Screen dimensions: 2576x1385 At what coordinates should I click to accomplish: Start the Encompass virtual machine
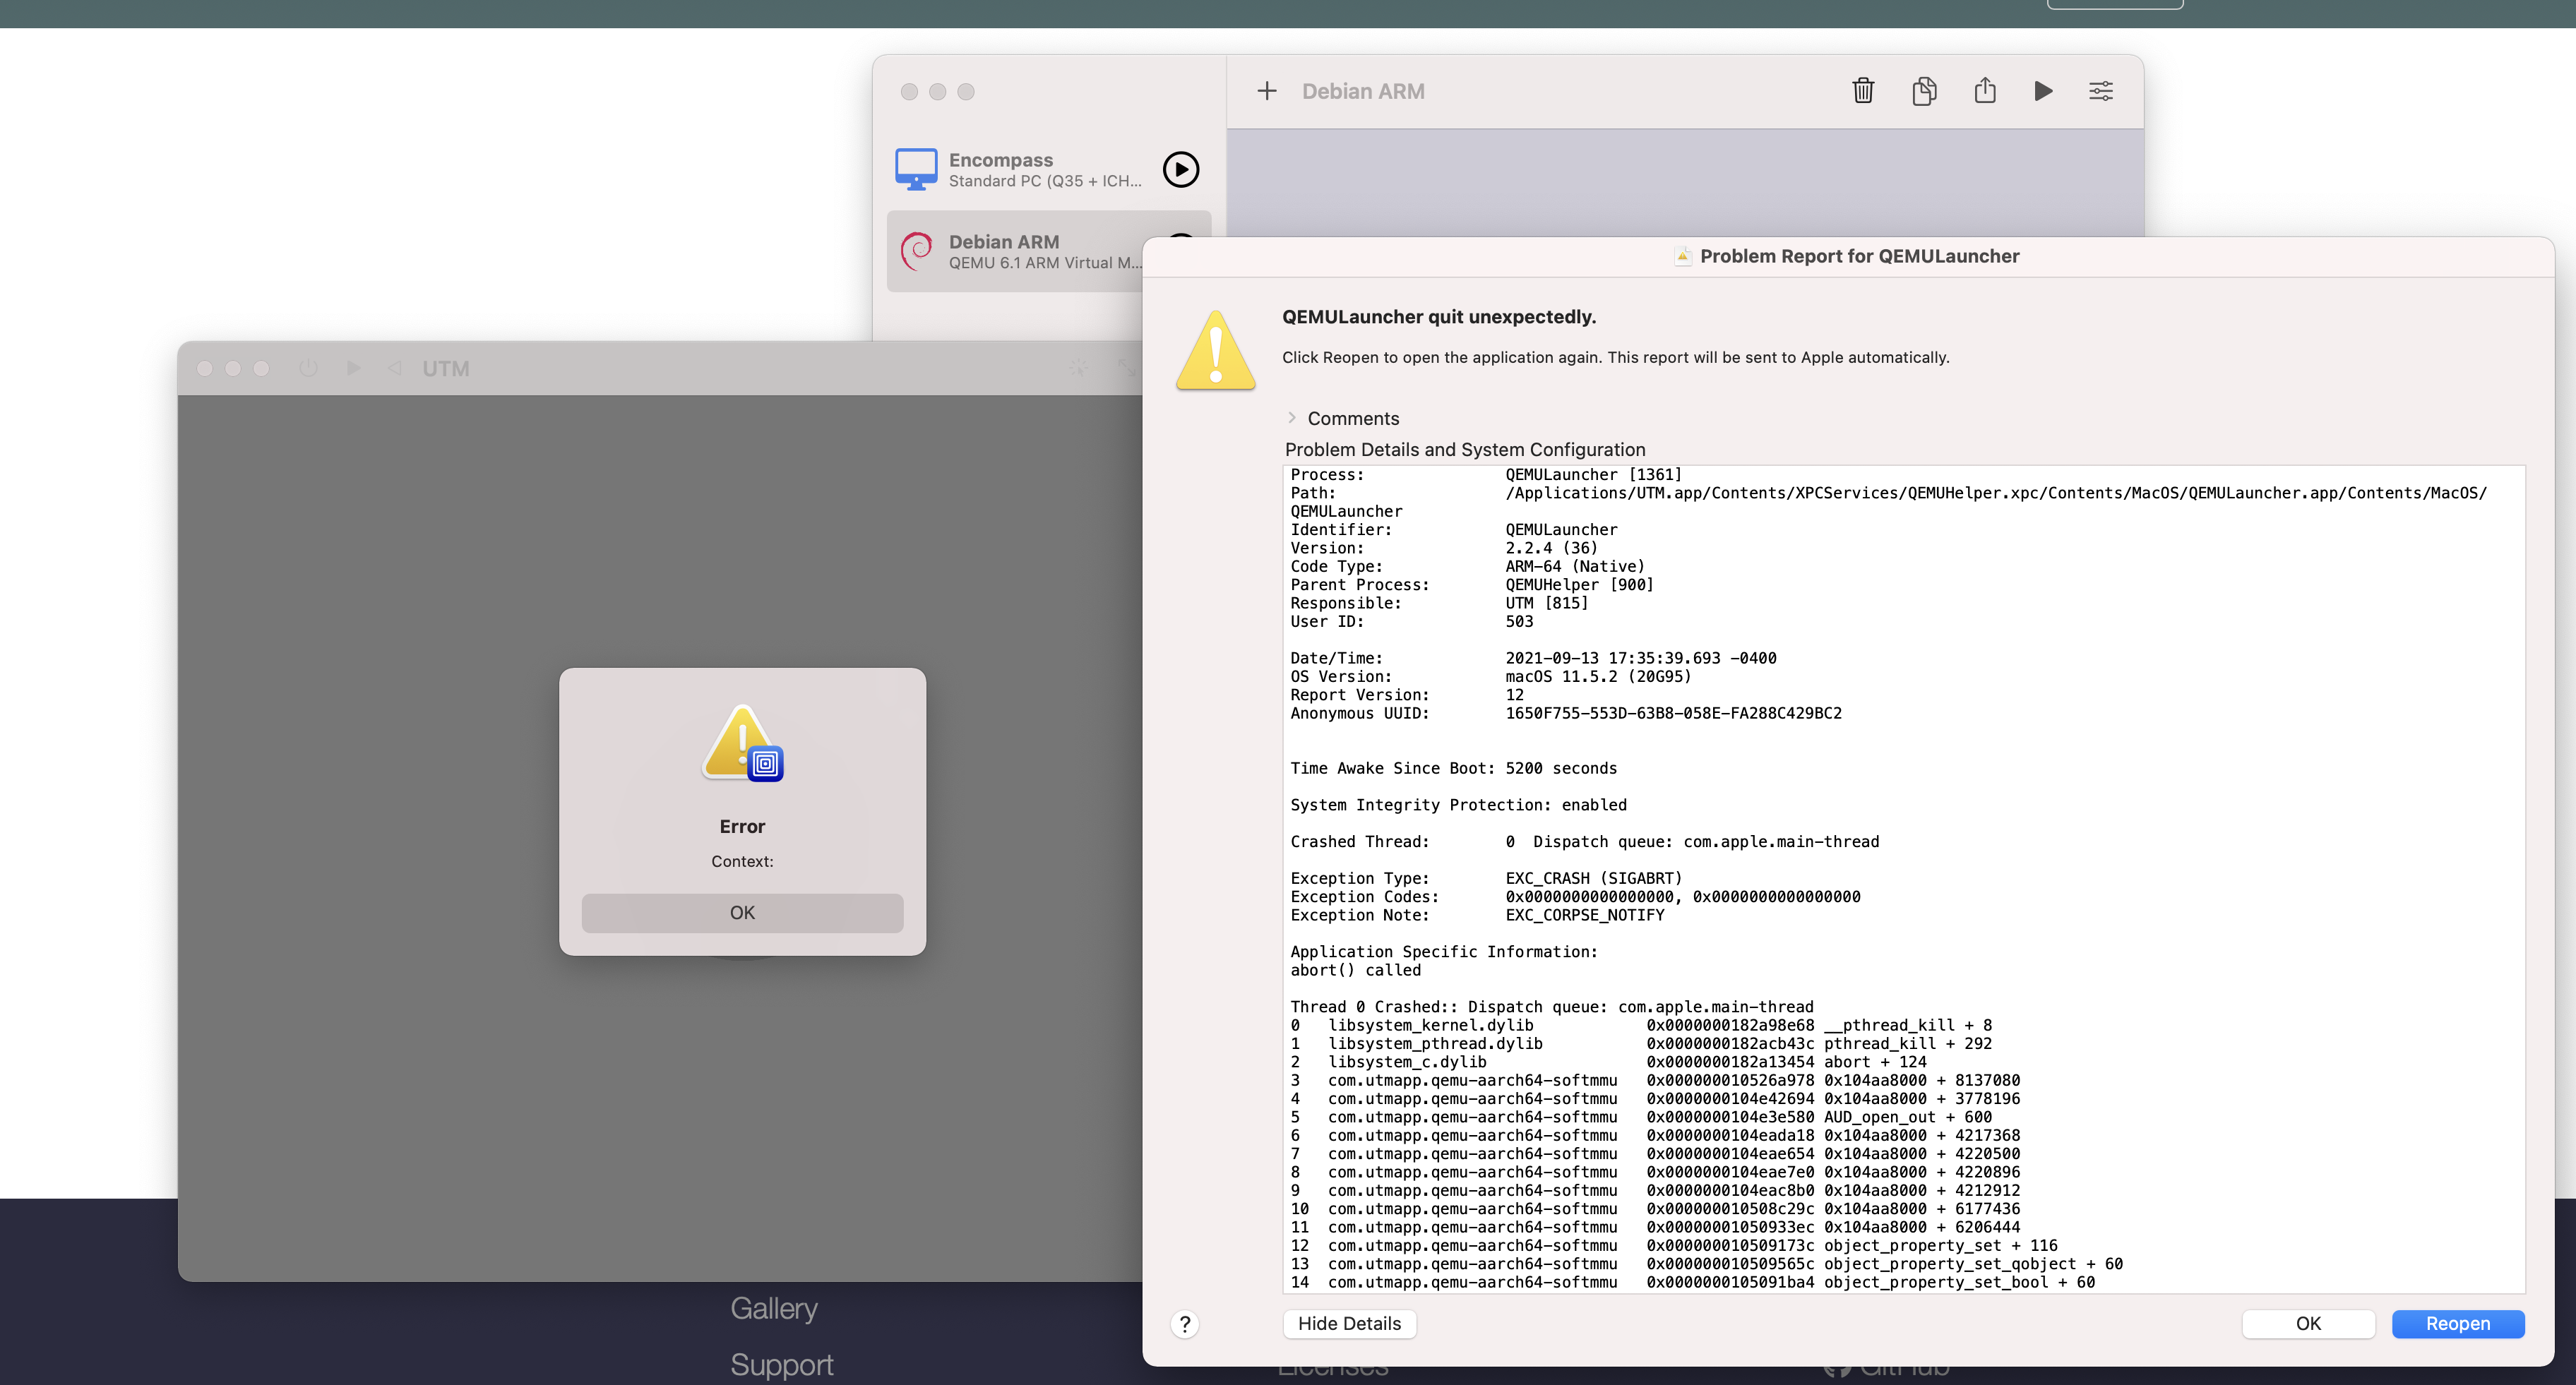(1181, 170)
